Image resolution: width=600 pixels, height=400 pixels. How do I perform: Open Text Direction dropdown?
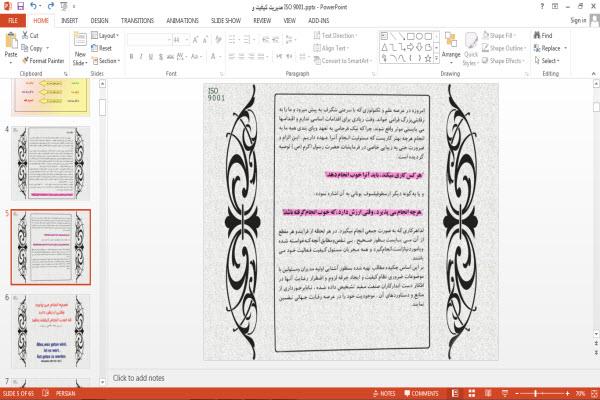coord(335,35)
